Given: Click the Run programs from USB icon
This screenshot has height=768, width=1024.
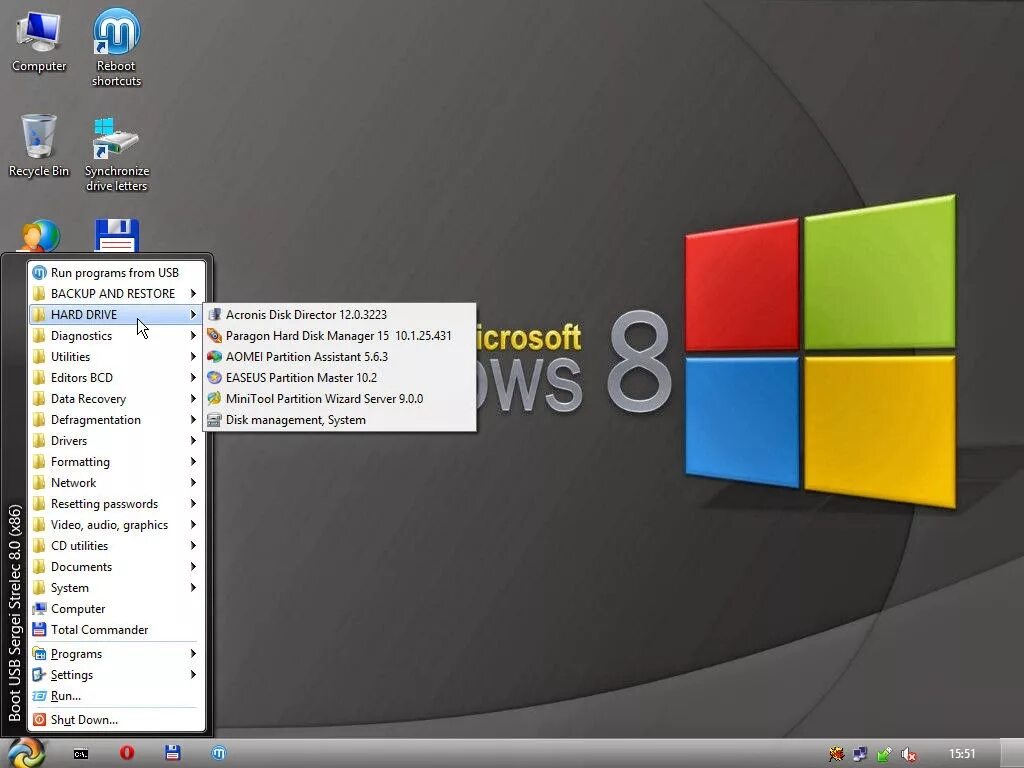Looking at the screenshot, I should 39,272.
